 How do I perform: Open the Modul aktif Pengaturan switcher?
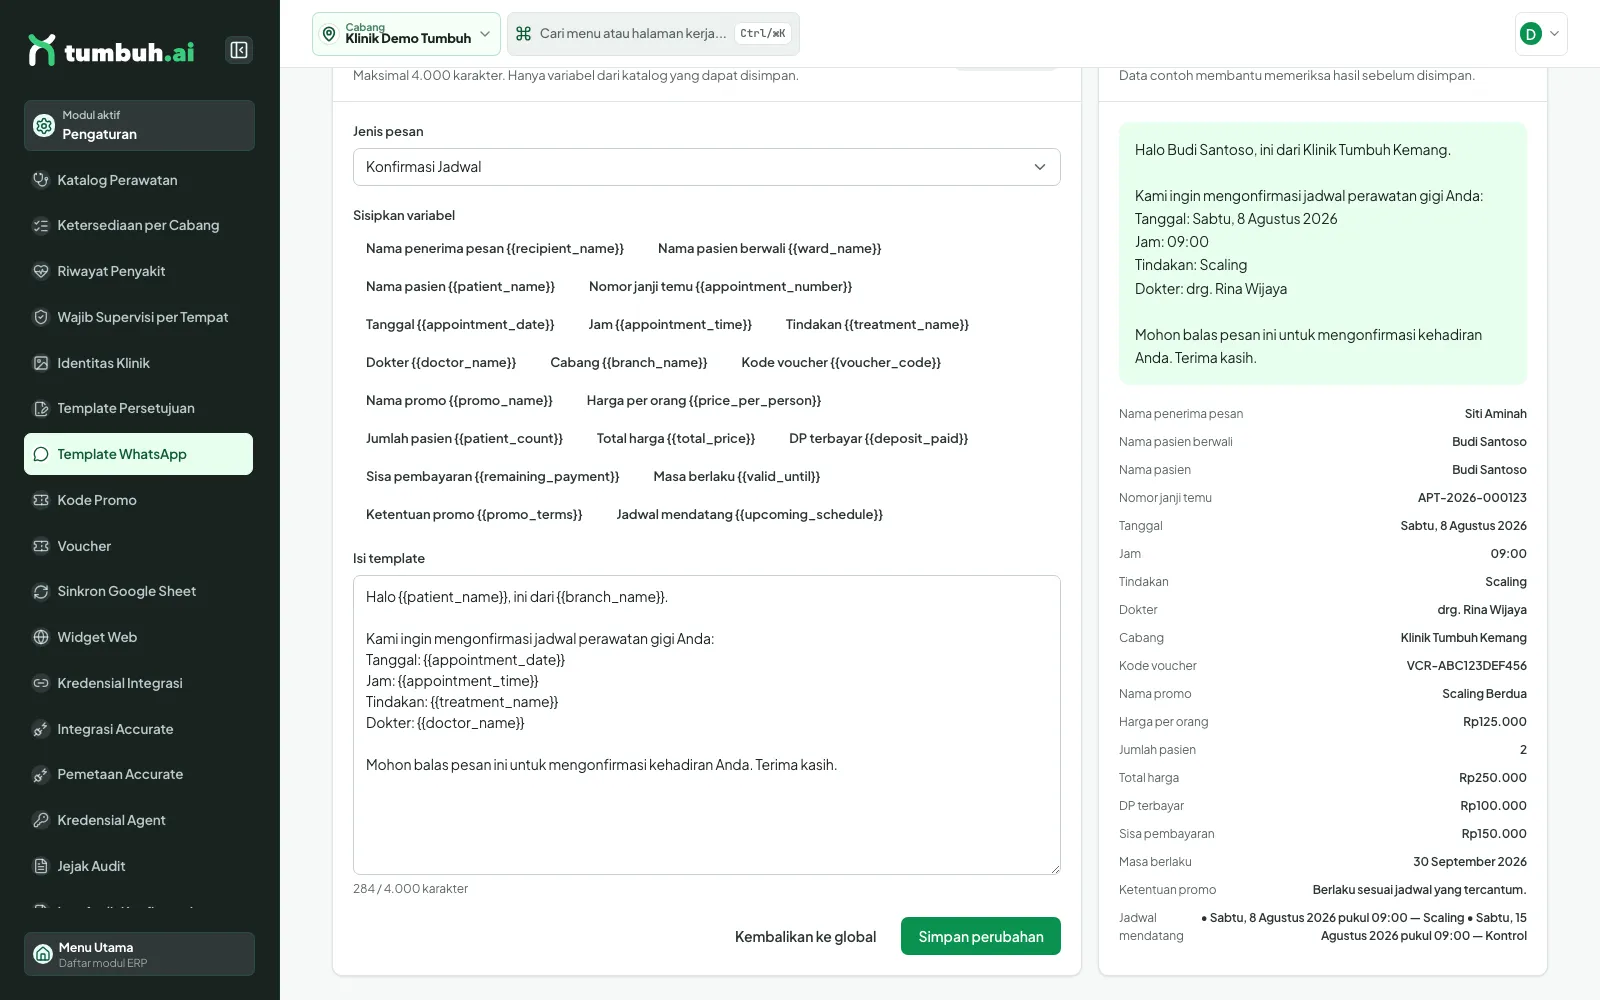(x=139, y=125)
